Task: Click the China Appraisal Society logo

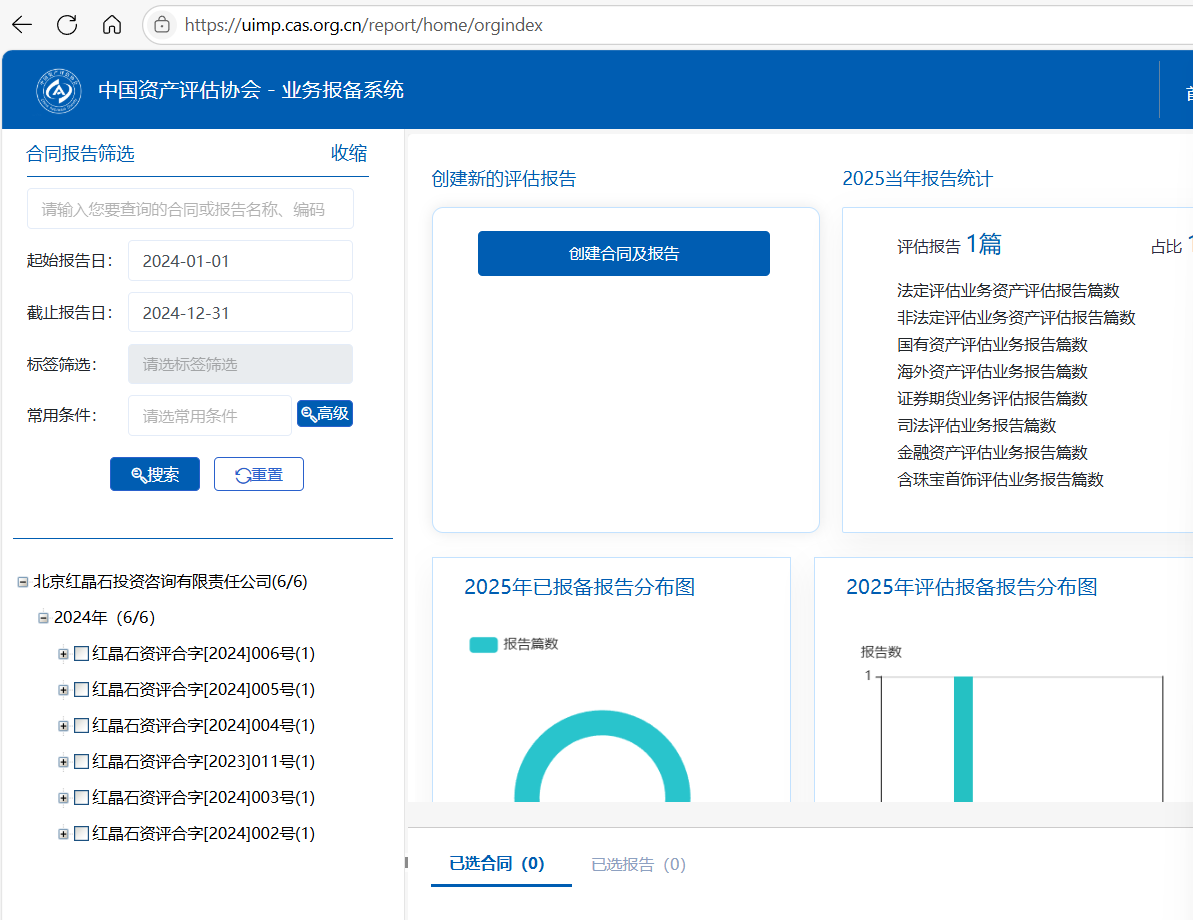Action: (59, 91)
